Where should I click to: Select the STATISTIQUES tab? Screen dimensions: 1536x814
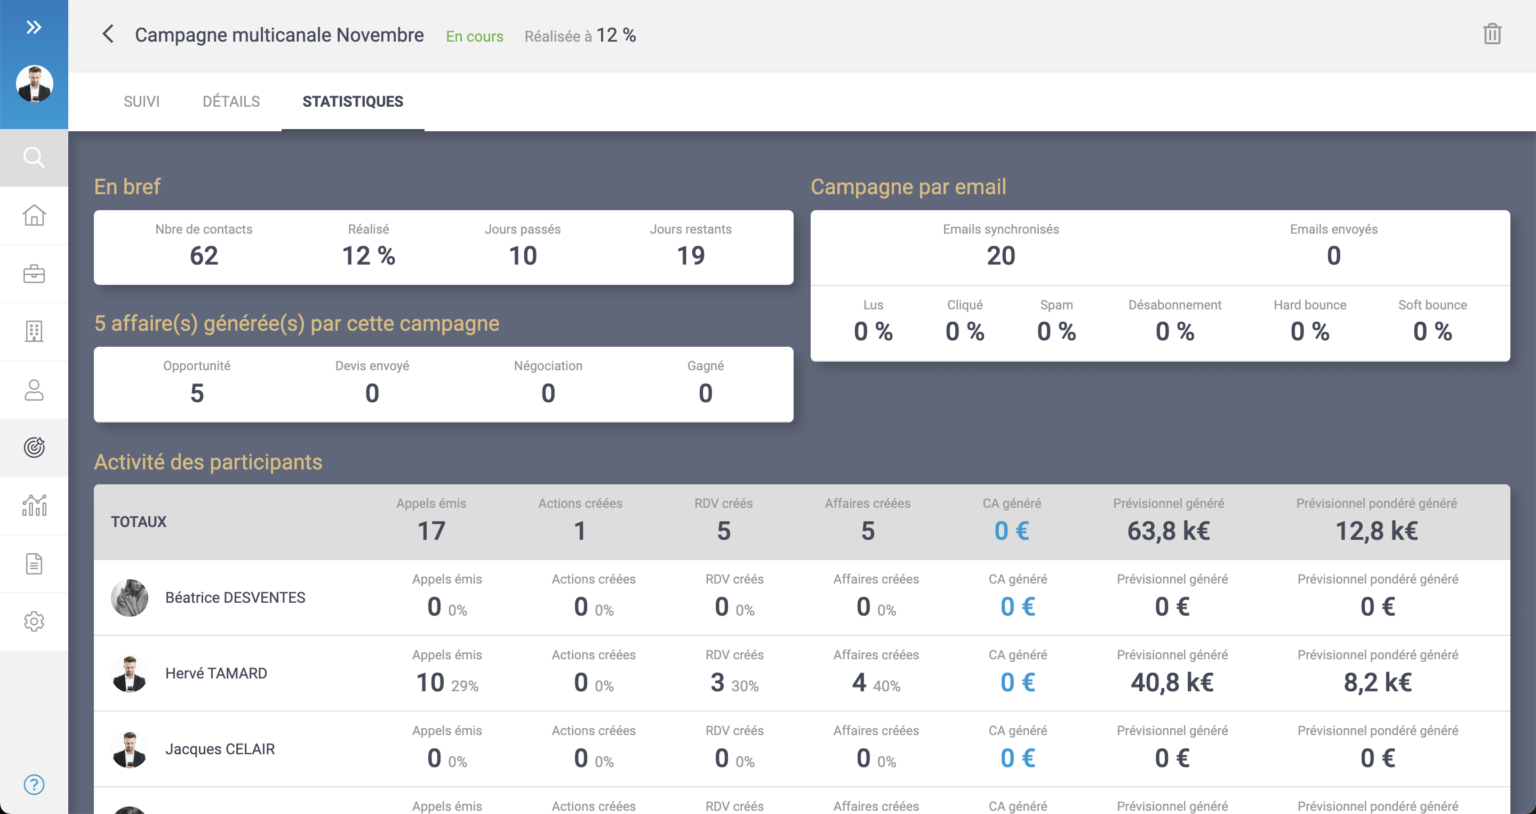[353, 101]
